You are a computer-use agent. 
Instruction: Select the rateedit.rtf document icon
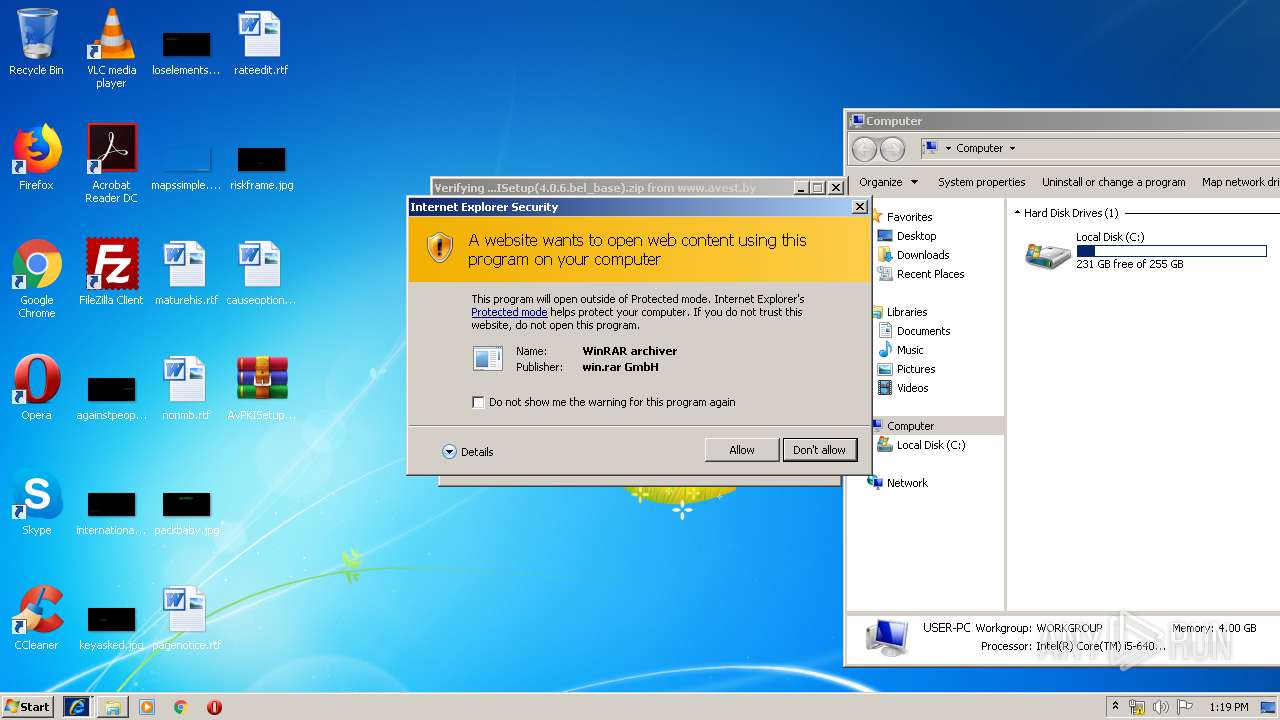[261, 42]
